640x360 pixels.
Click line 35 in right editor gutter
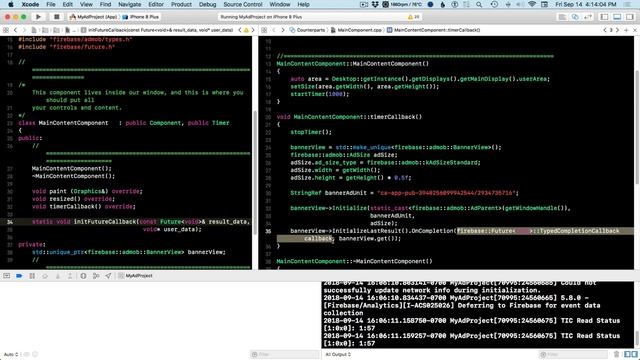pyautogui.click(x=268, y=231)
